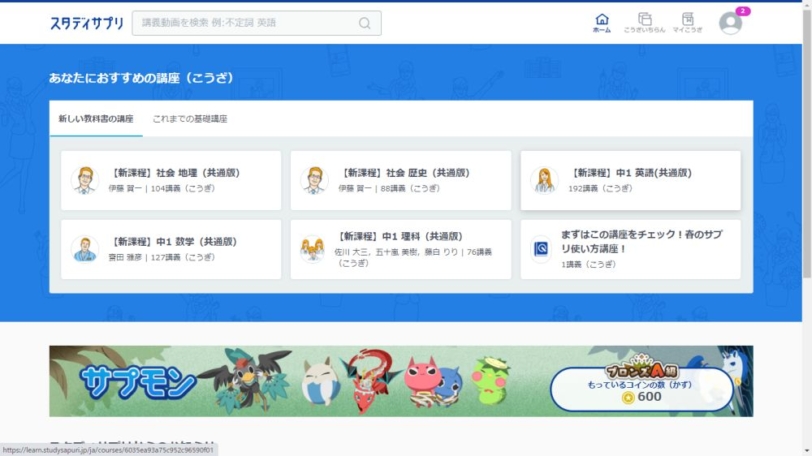Open the 春のサプリ使い方講座 card
This screenshot has width=812, height=456.
(x=630, y=249)
